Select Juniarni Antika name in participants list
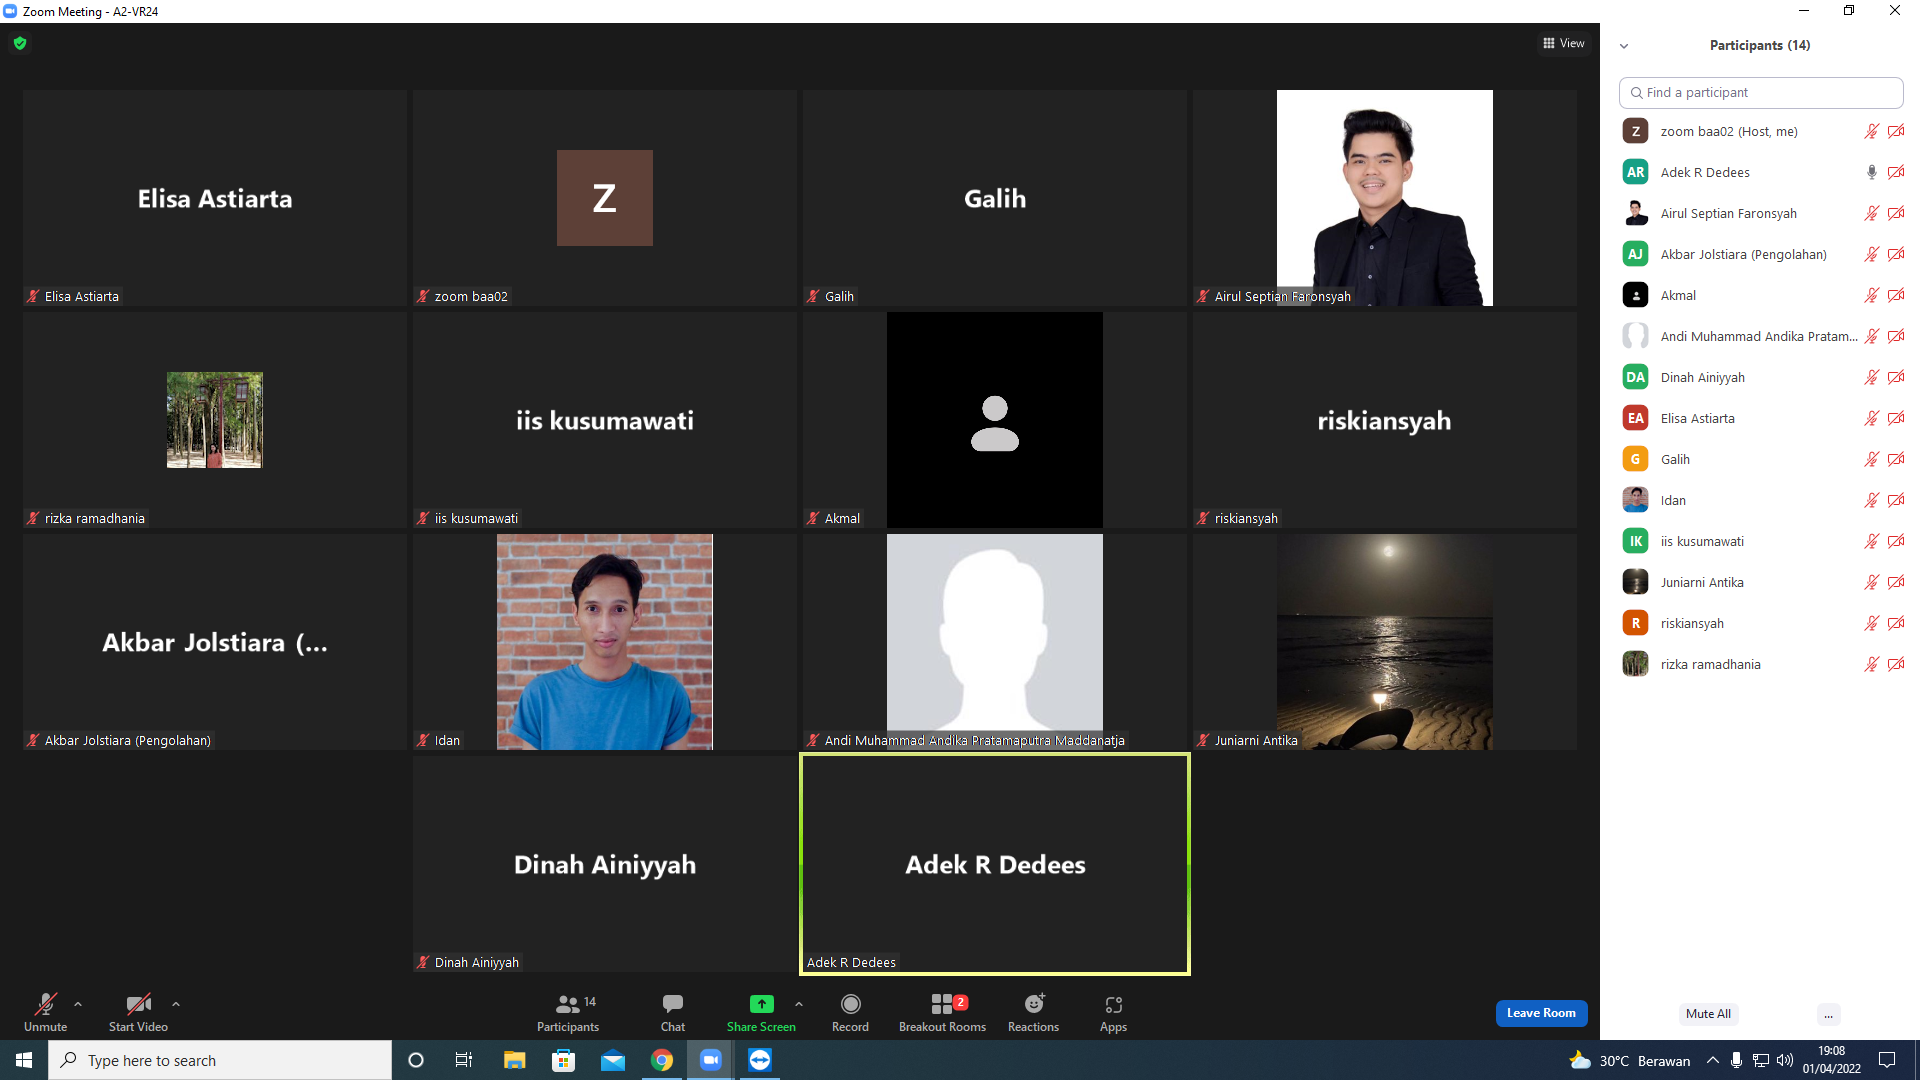1920x1080 pixels. coord(1702,582)
